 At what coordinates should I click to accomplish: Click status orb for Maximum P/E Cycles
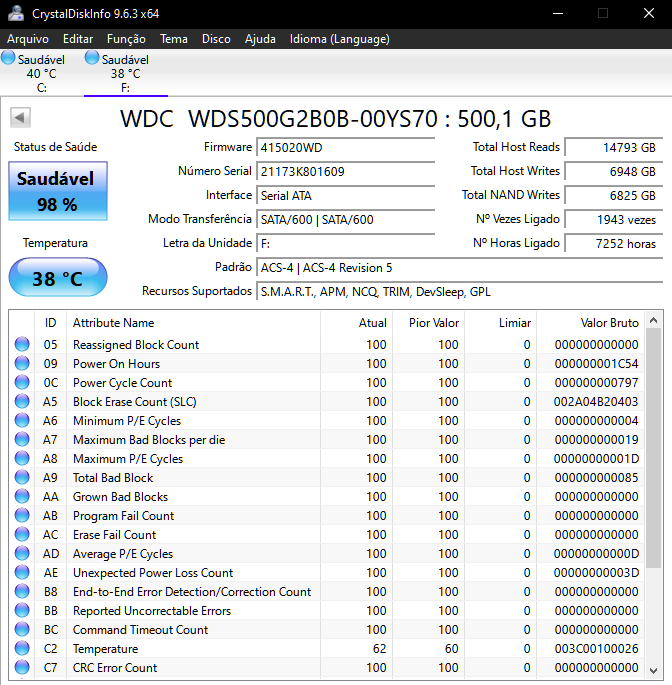pyautogui.click(x=22, y=458)
